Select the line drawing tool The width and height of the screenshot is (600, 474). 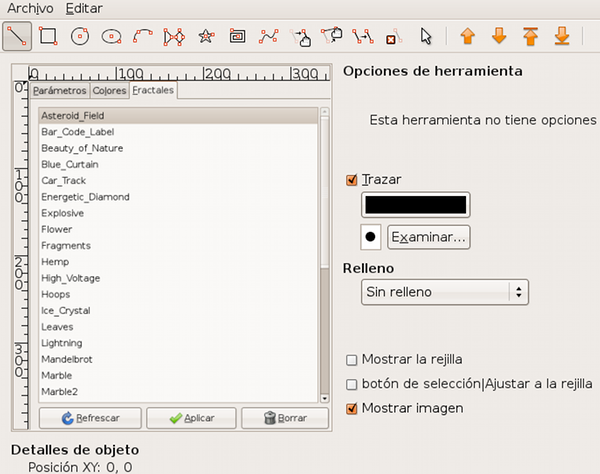click(17, 36)
